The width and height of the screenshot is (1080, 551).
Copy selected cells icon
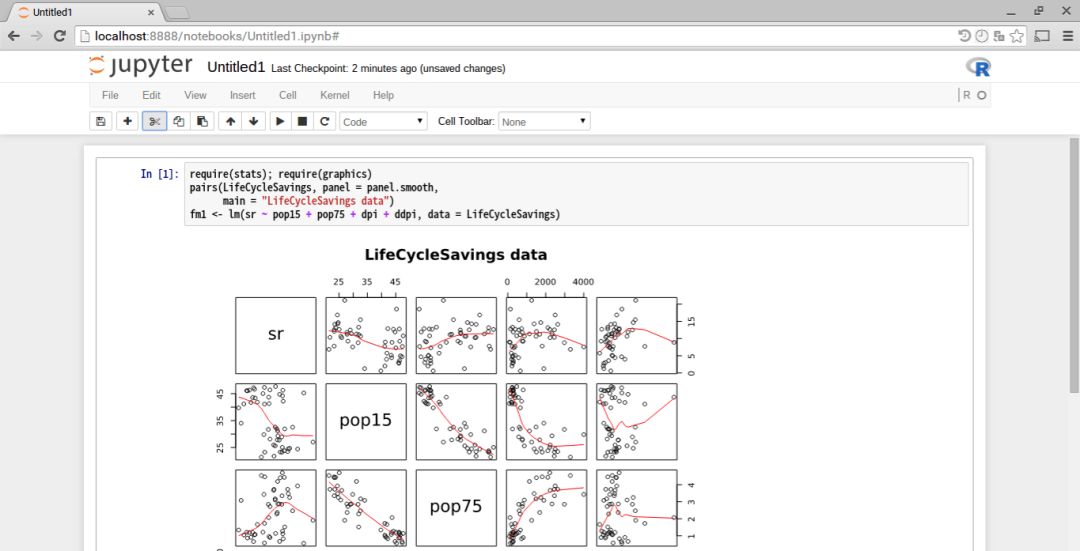(178, 121)
